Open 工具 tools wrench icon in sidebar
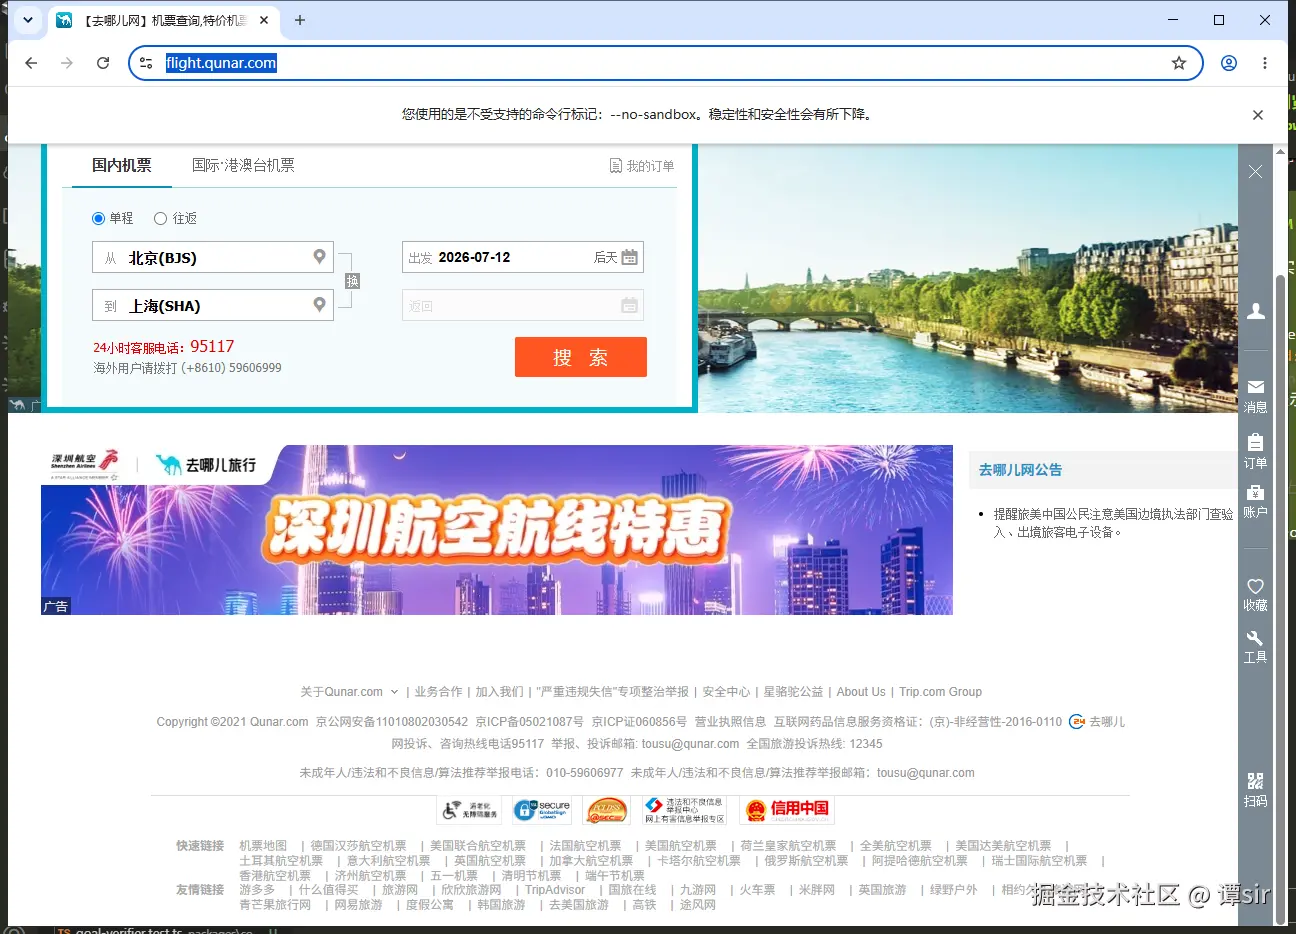Image resolution: width=1296 pixels, height=934 pixels. click(x=1256, y=646)
